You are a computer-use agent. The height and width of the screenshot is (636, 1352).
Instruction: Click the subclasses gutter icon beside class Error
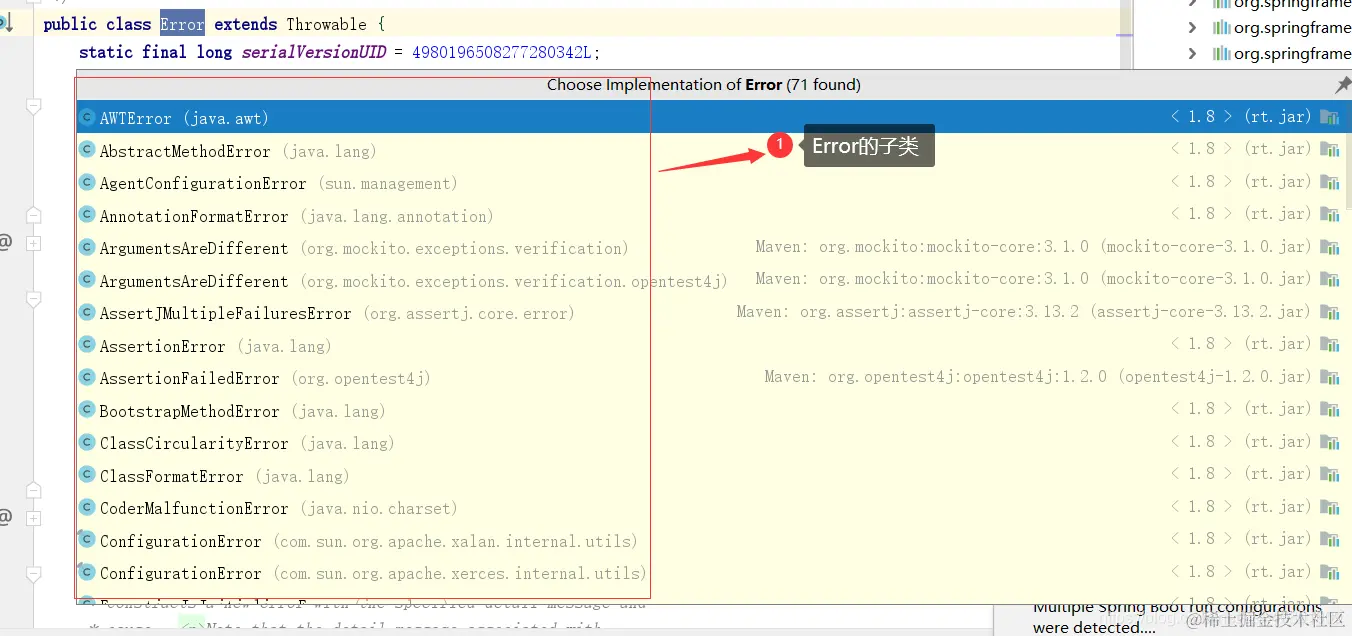5,22
